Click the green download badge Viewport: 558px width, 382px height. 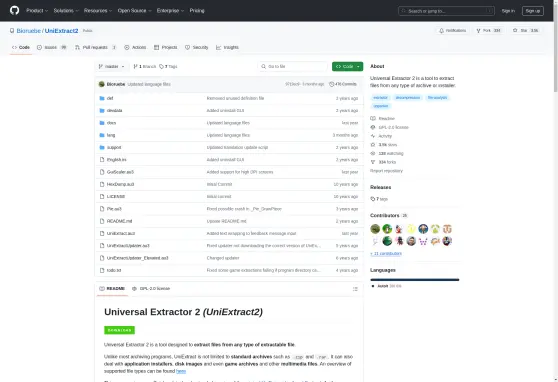click(119, 330)
